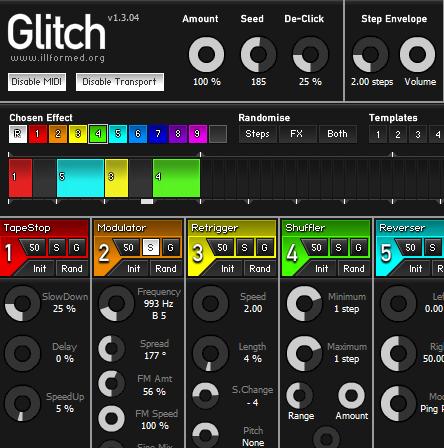Toggle Modulator S solo button
This screenshot has width=444, height=448.
point(151,248)
